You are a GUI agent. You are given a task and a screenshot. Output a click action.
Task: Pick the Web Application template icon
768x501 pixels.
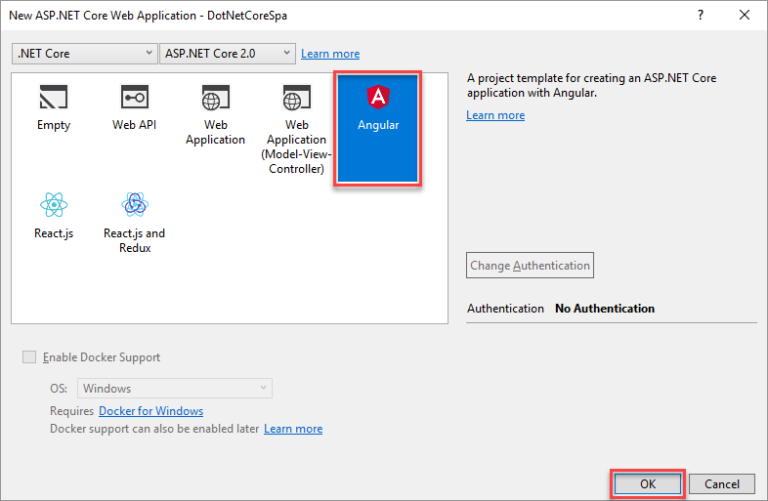(x=215, y=98)
